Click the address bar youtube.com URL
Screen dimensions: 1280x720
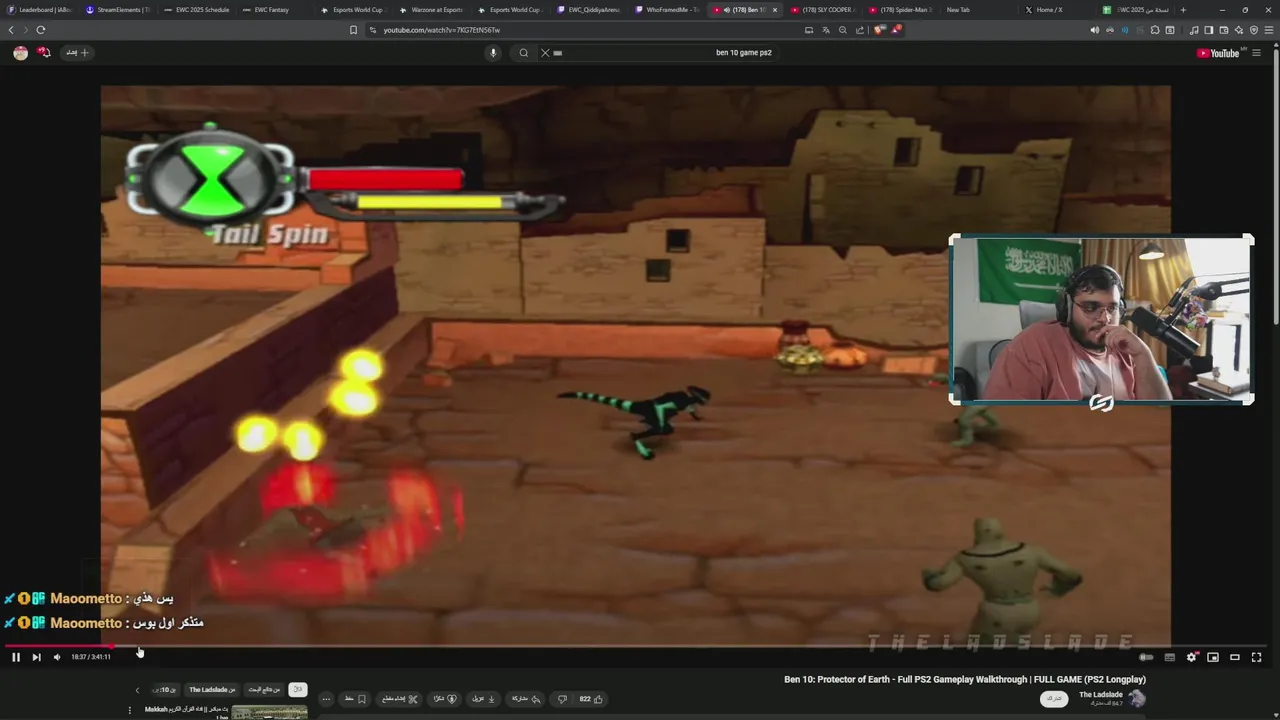point(442,30)
